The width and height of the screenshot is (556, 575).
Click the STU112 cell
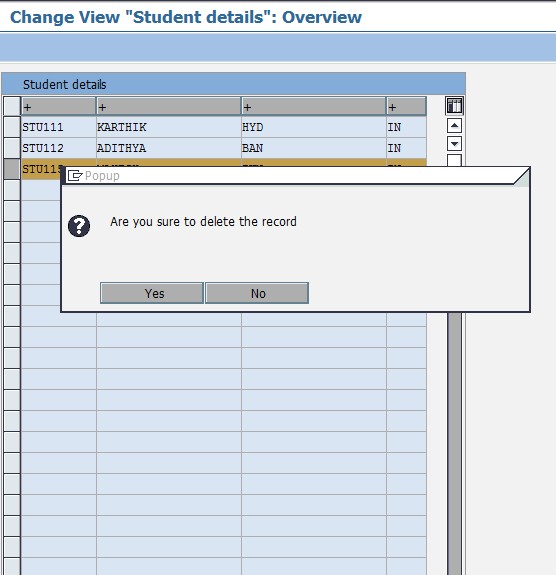[58, 148]
